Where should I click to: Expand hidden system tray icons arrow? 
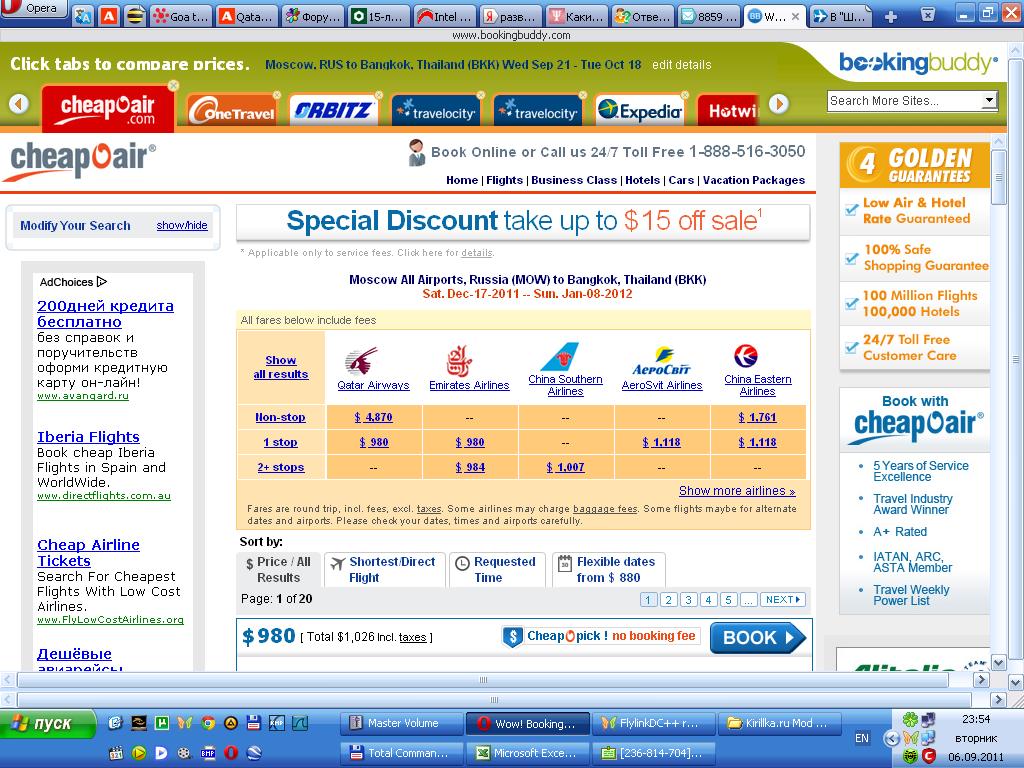click(891, 739)
